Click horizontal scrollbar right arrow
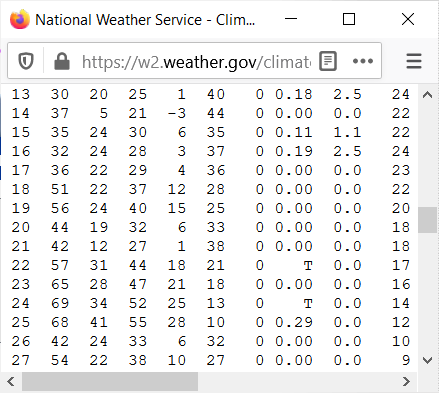Image resolution: width=439 pixels, height=393 pixels. (x=406, y=381)
